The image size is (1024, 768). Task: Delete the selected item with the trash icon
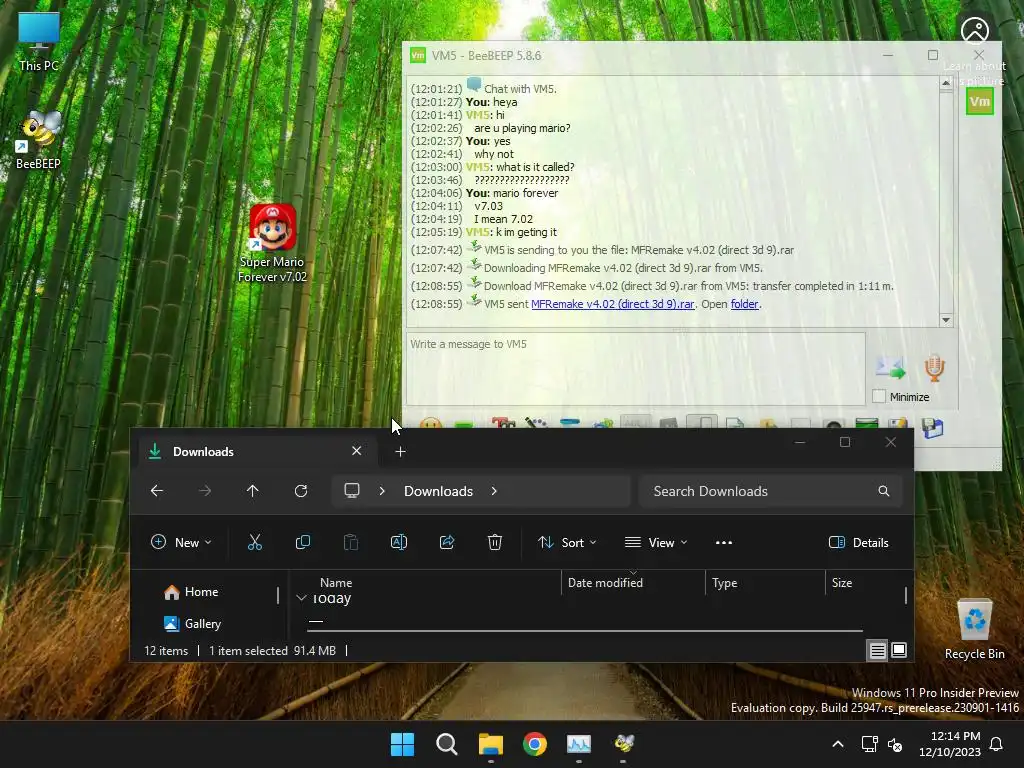pos(495,542)
